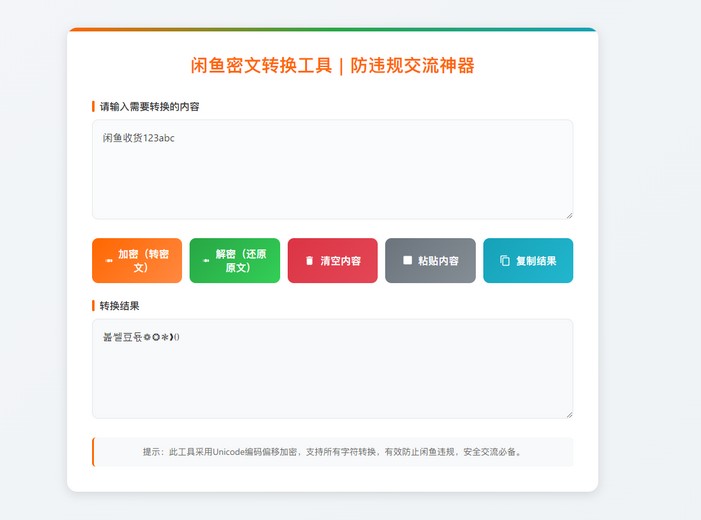701x520 pixels.
Task: Clear all content with 清空内容
Action: [332, 261]
